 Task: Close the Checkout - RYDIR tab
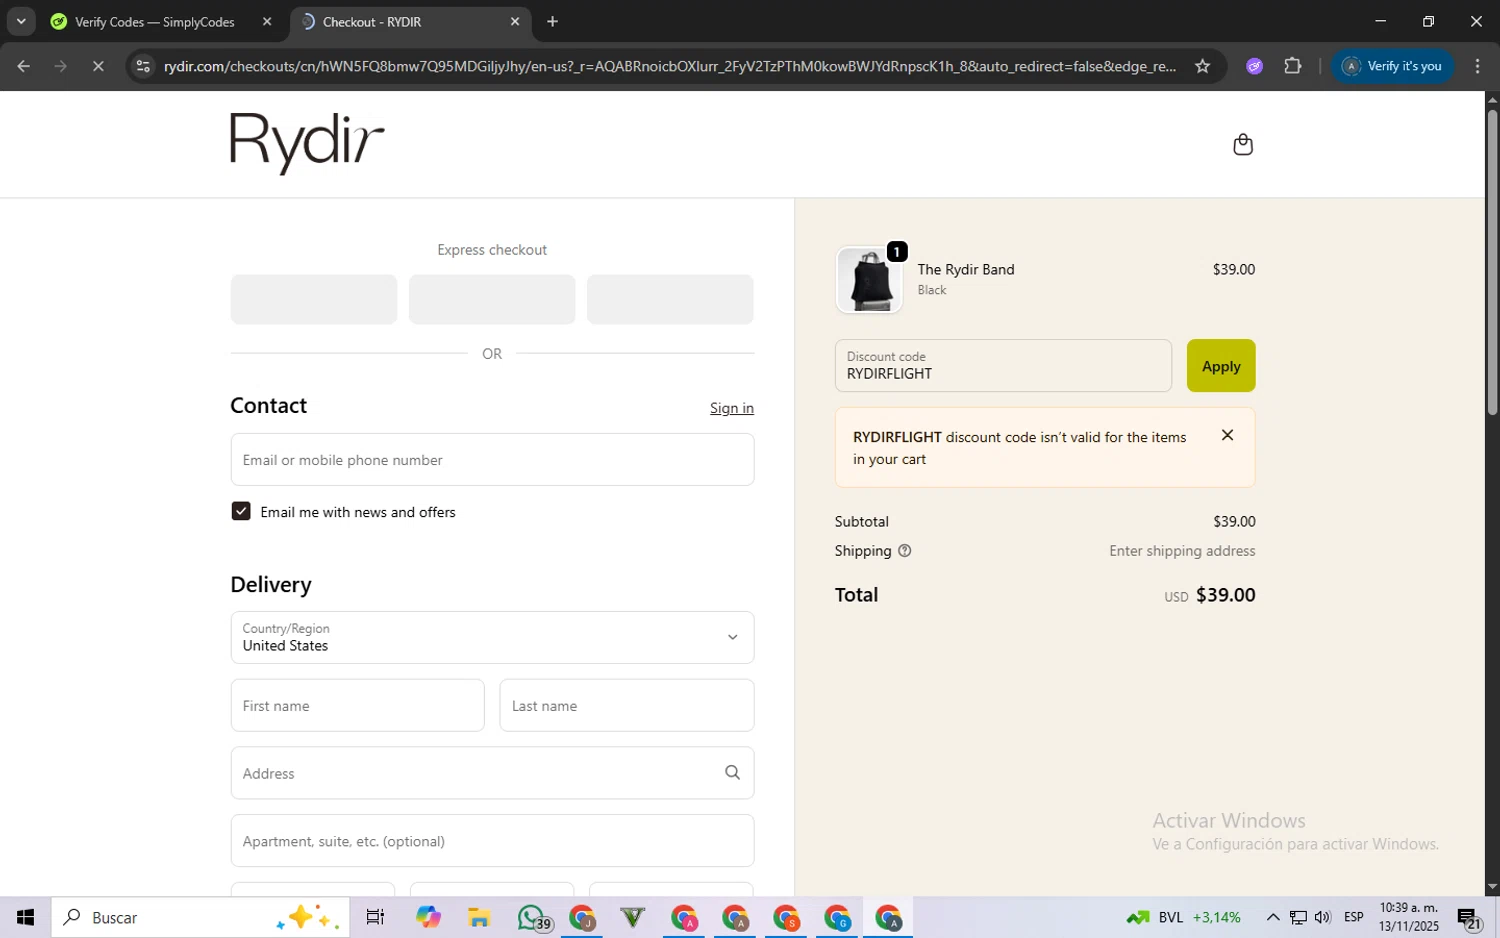tap(514, 21)
